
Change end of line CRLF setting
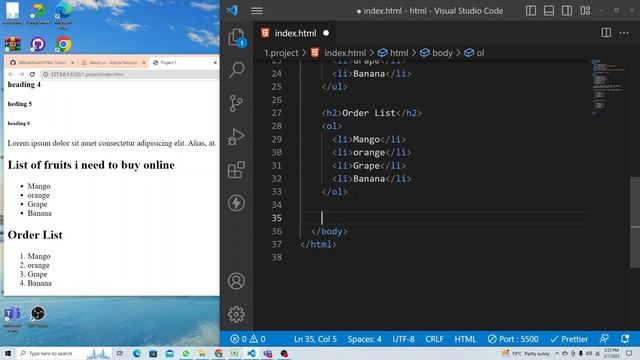[434, 339]
